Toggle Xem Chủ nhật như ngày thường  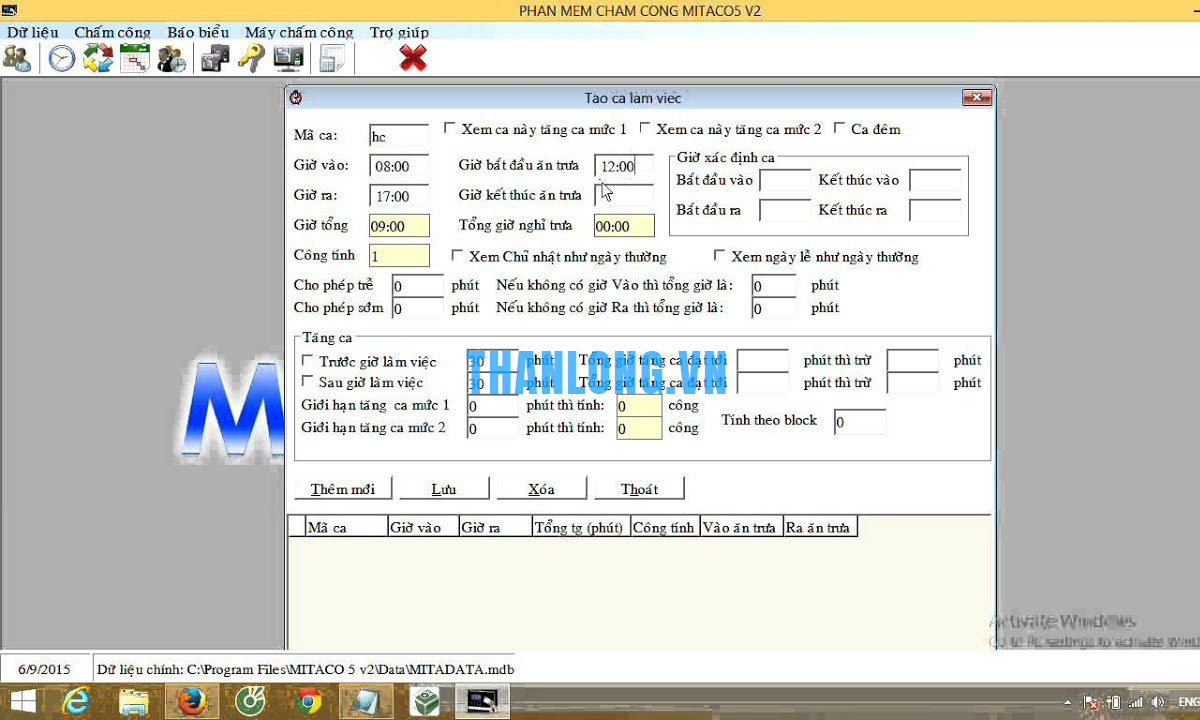458,256
